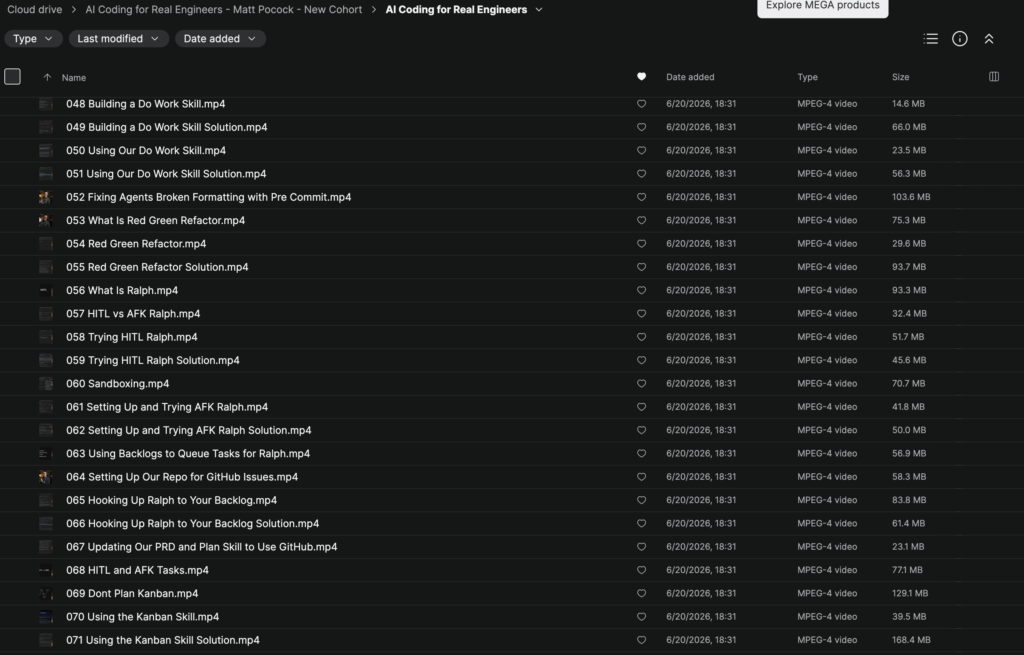1024x655 pixels.
Task: Click thumbnail of 053 What Is Red Green Refactor
Action: point(46,220)
